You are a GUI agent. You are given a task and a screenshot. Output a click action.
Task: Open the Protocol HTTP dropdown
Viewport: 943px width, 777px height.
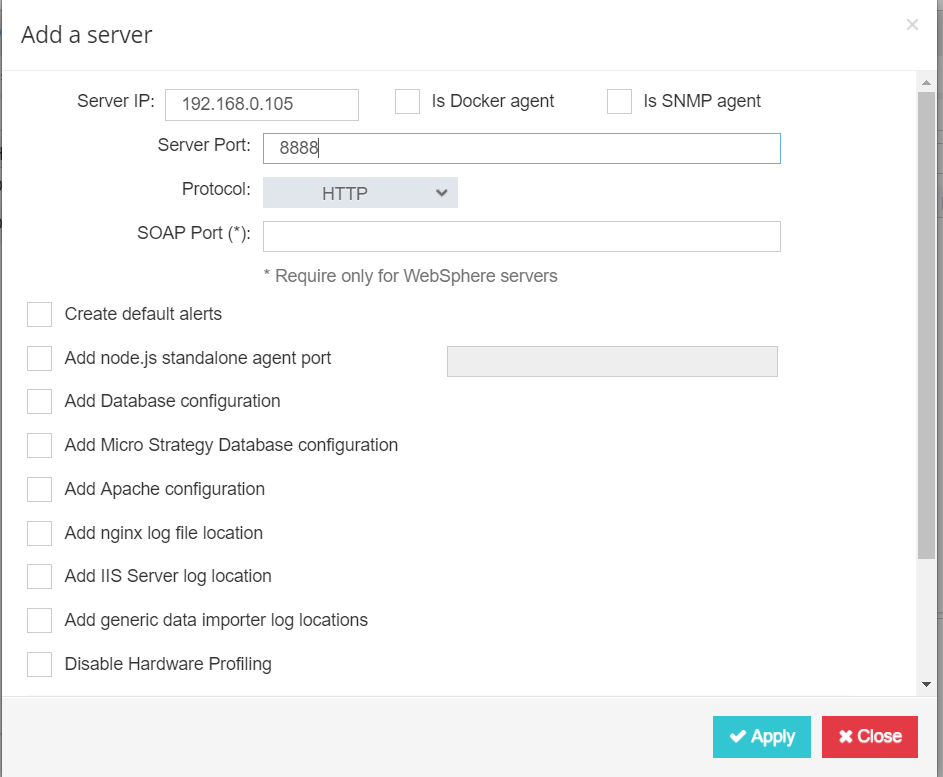pyautogui.click(x=360, y=193)
